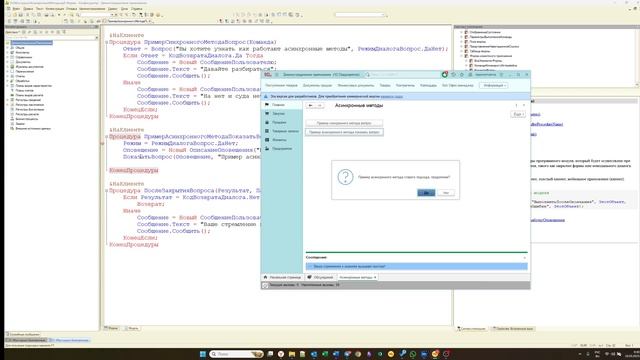Expand the Константы node in configuration tree
The image size is (640, 360).
[7, 53]
